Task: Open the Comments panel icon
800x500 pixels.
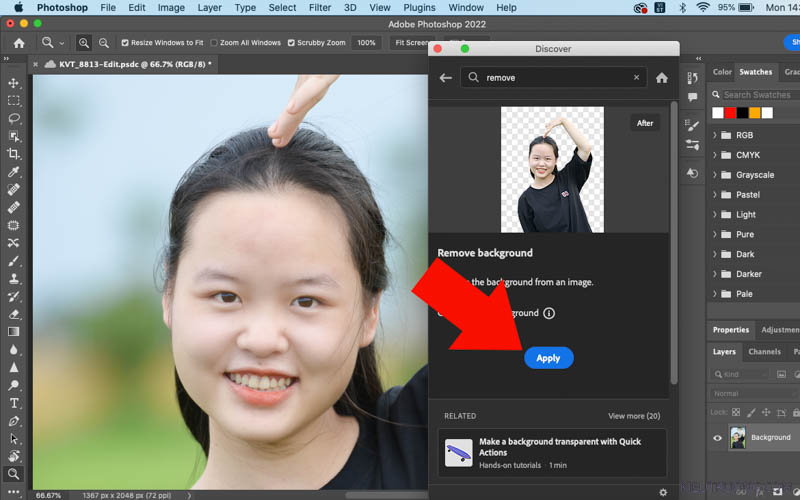Action: [x=692, y=97]
